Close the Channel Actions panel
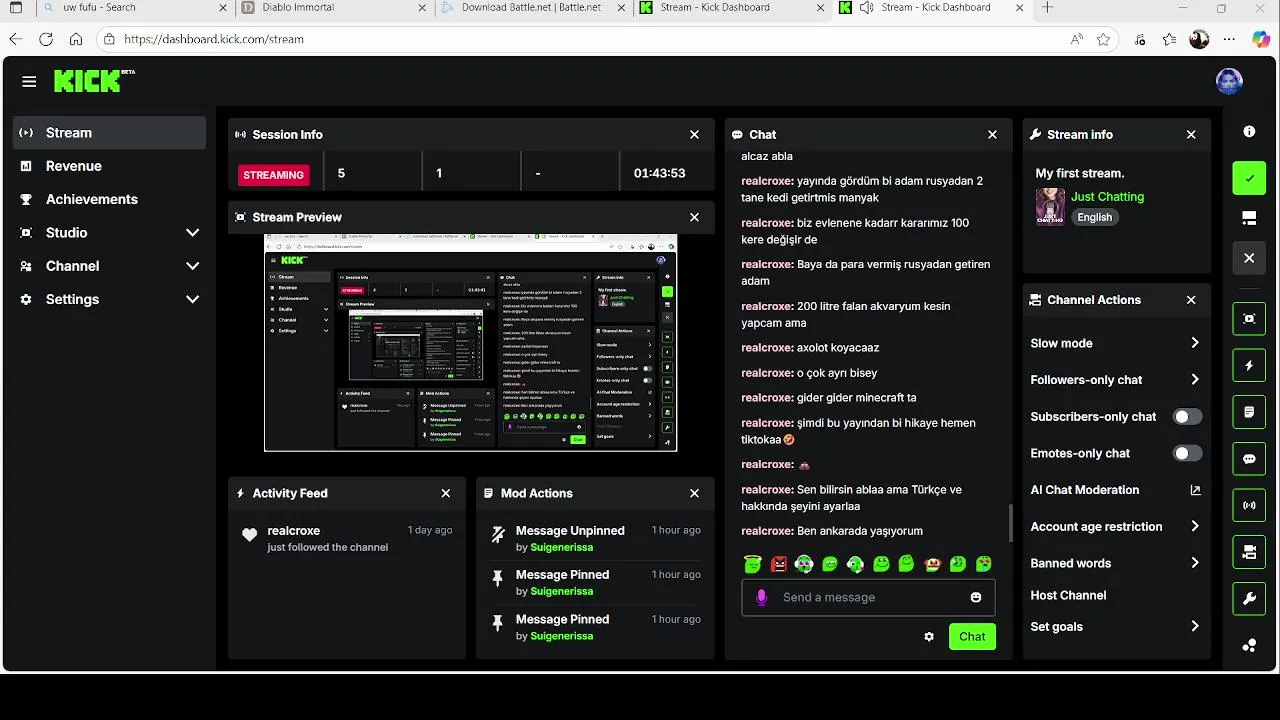The height and width of the screenshot is (720, 1280). 1191,300
